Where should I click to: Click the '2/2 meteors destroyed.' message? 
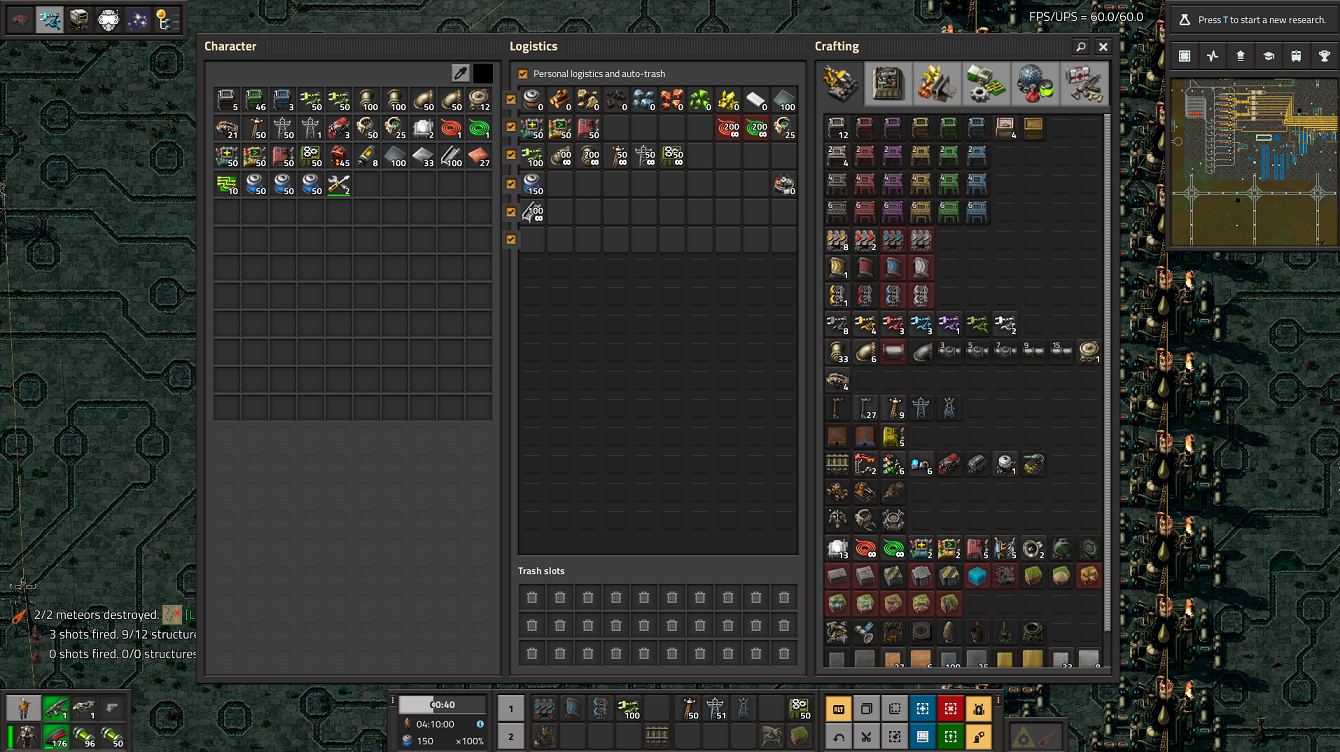(96, 615)
